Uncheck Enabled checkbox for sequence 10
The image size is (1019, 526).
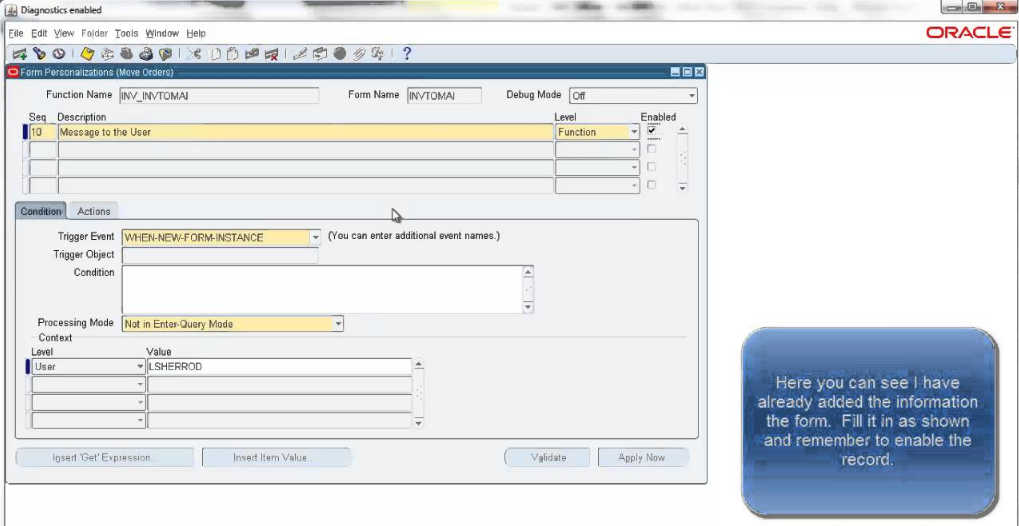652,131
